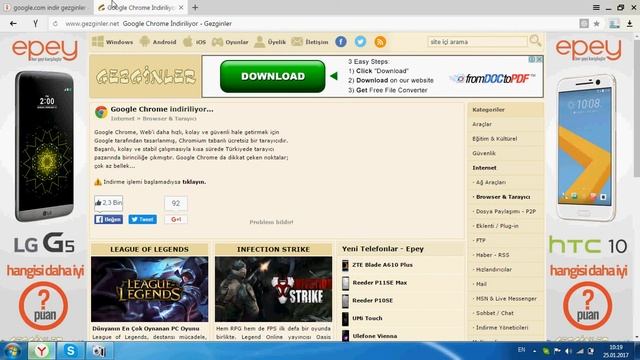Open Windows Start menu

click(x=12, y=351)
